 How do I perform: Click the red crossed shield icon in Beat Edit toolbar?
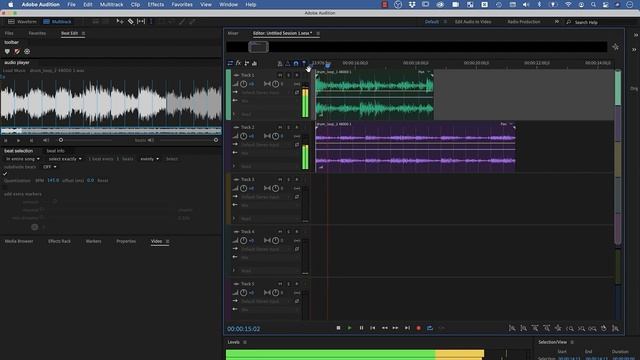[17, 51]
